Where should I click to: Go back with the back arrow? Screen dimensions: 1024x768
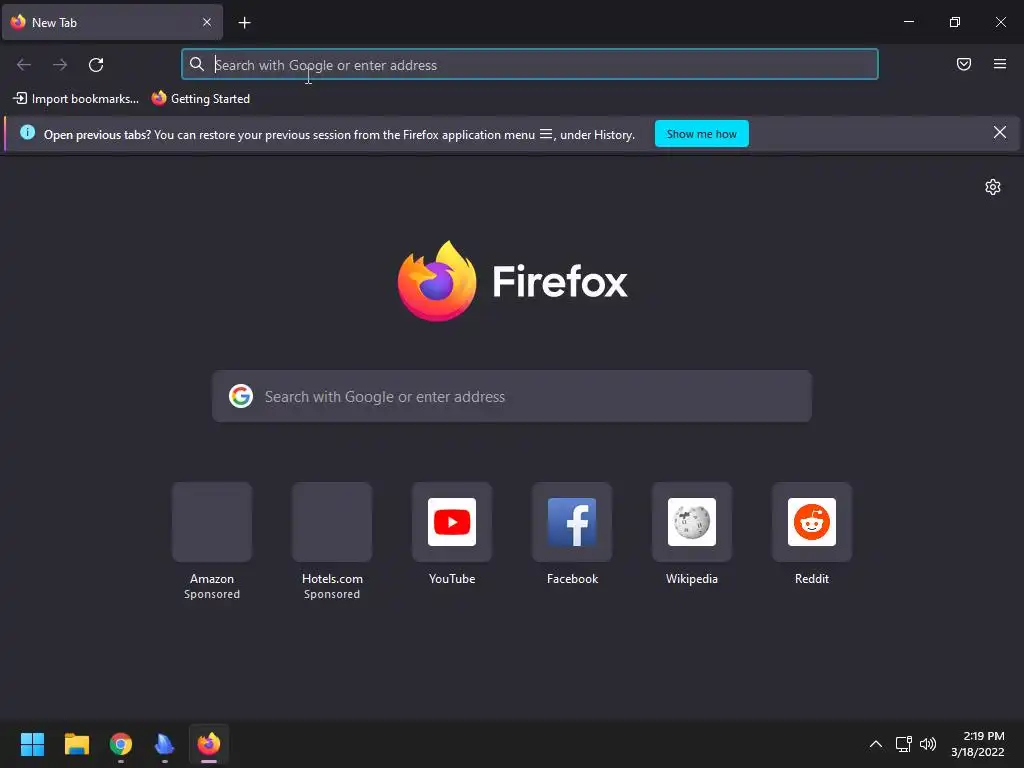coord(24,64)
